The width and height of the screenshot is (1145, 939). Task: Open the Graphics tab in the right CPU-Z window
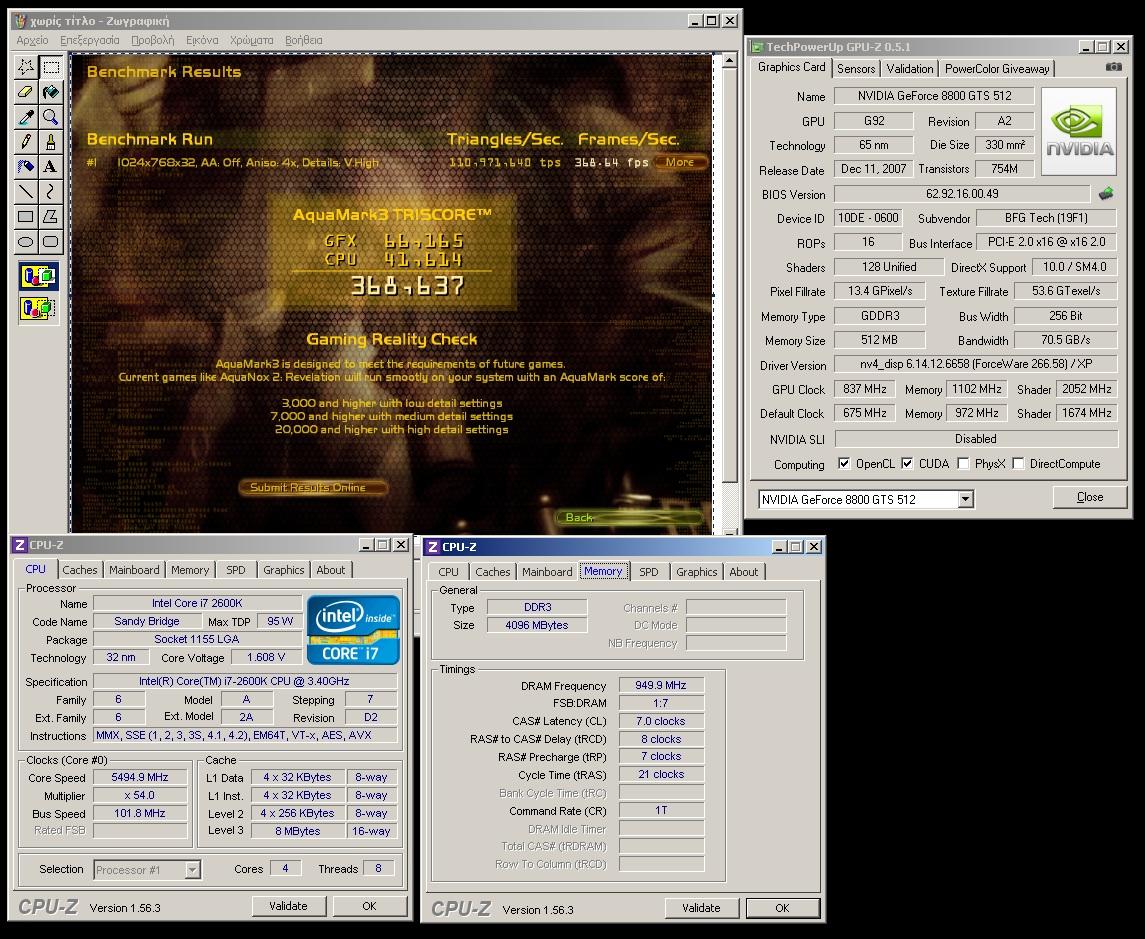(x=697, y=572)
